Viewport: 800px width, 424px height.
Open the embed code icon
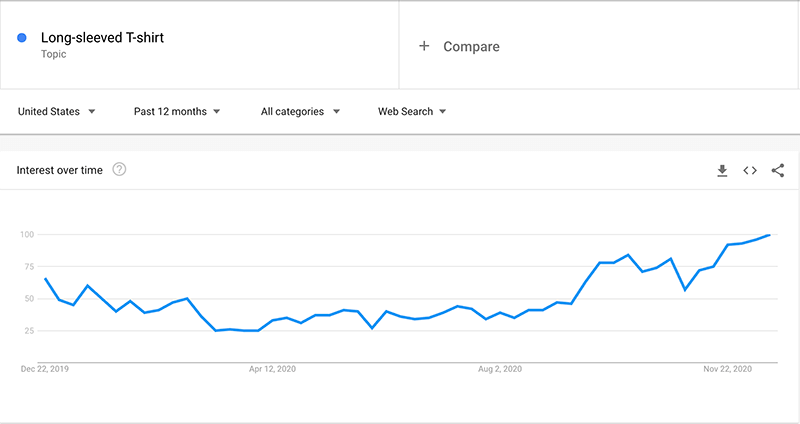pos(749,170)
